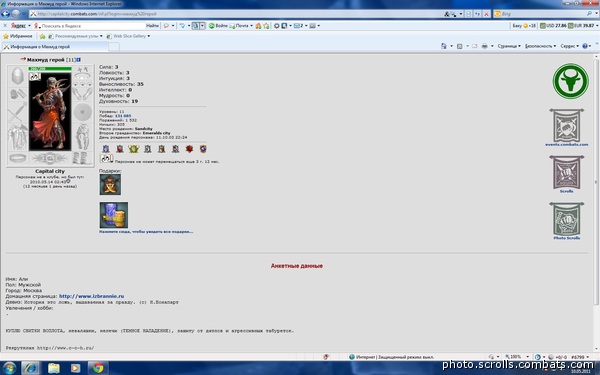Open the events.combats.com banner
This screenshot has width=600, height=375.
[567, 127]
